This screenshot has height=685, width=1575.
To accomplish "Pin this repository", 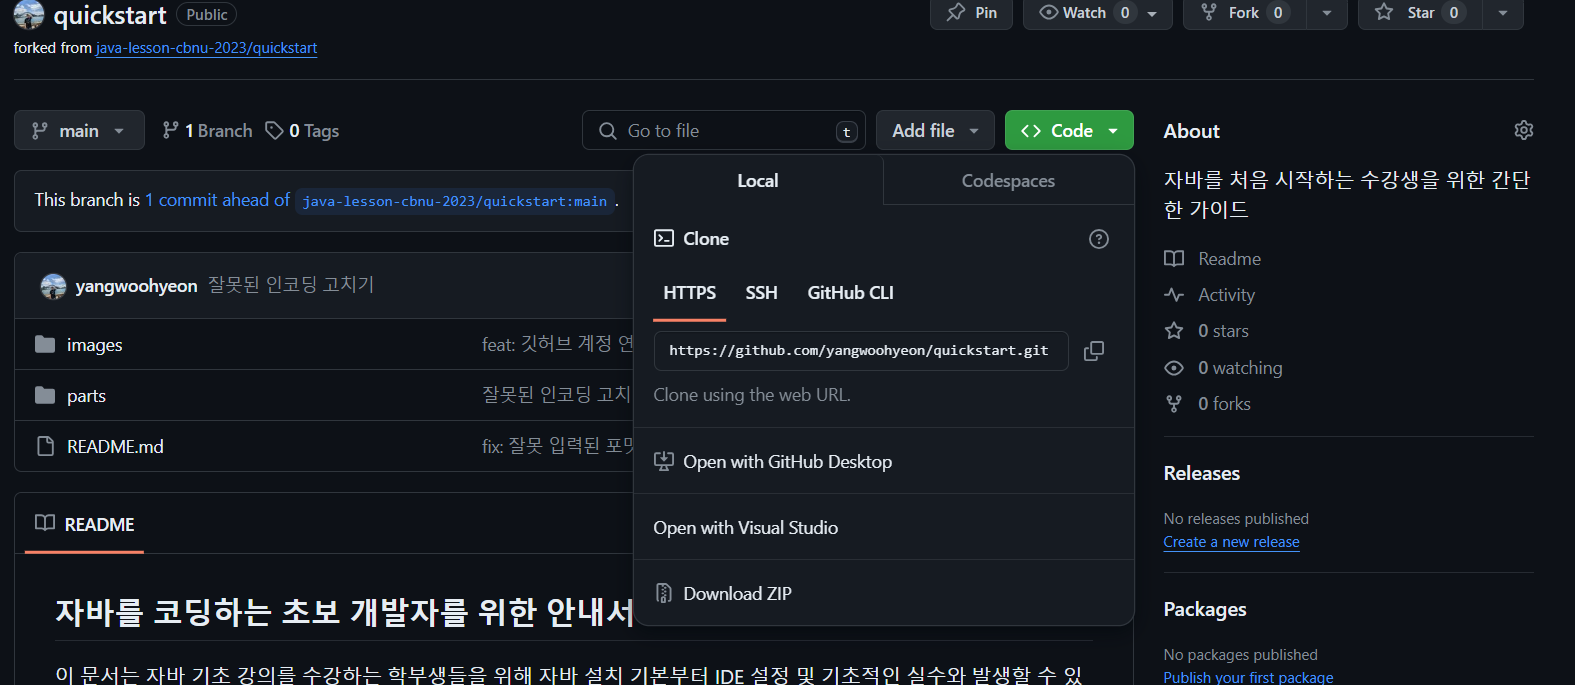I will click(971, 12).
